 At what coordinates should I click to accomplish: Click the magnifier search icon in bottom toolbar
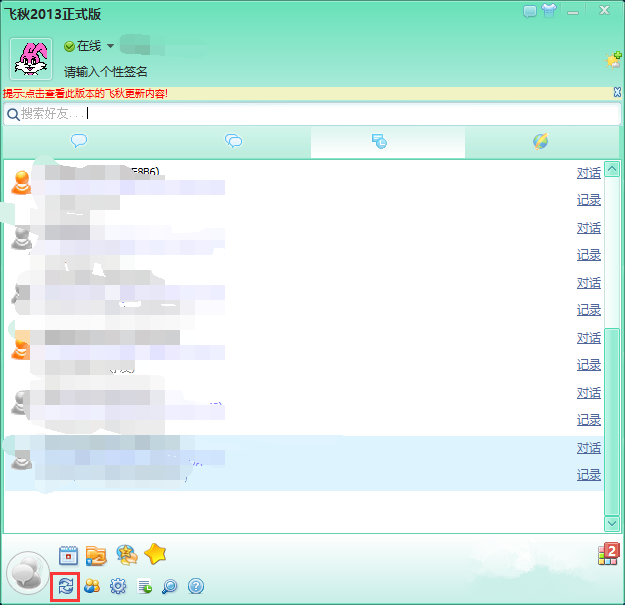coord(170,586)
